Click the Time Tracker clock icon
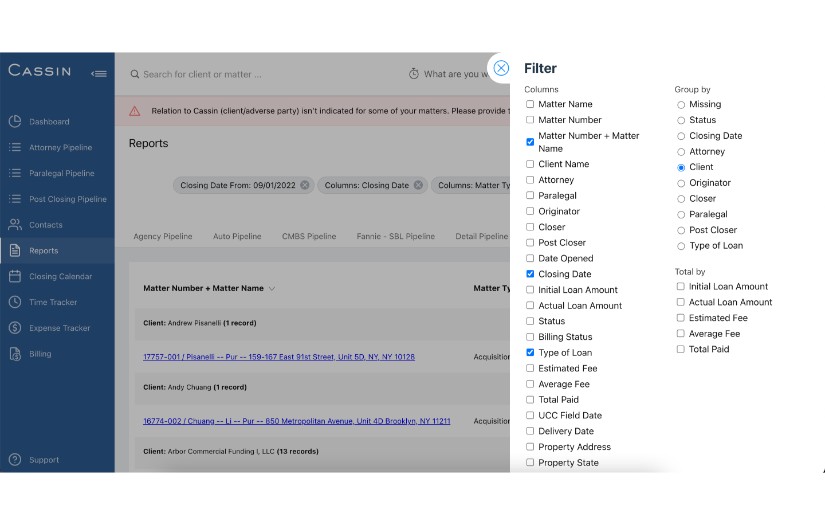Image resolution: width=825 pixels, height=525 pixels. (x=15, y=301)
